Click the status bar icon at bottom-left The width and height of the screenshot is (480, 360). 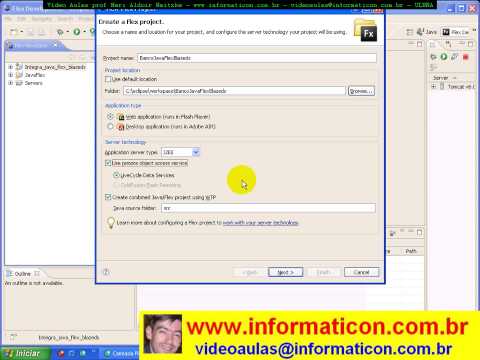(x=13, y=337)
